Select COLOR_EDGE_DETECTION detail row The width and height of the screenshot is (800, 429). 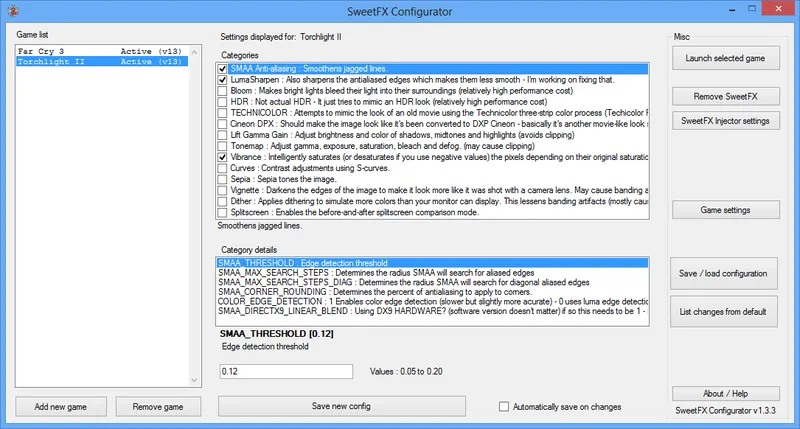click(432, 302)
